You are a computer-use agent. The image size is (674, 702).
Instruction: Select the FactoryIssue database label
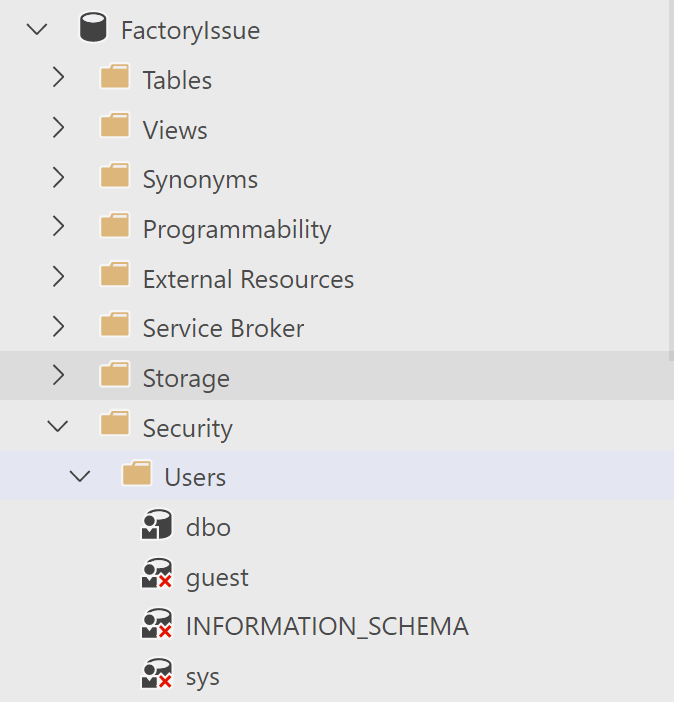pos(190,30)
